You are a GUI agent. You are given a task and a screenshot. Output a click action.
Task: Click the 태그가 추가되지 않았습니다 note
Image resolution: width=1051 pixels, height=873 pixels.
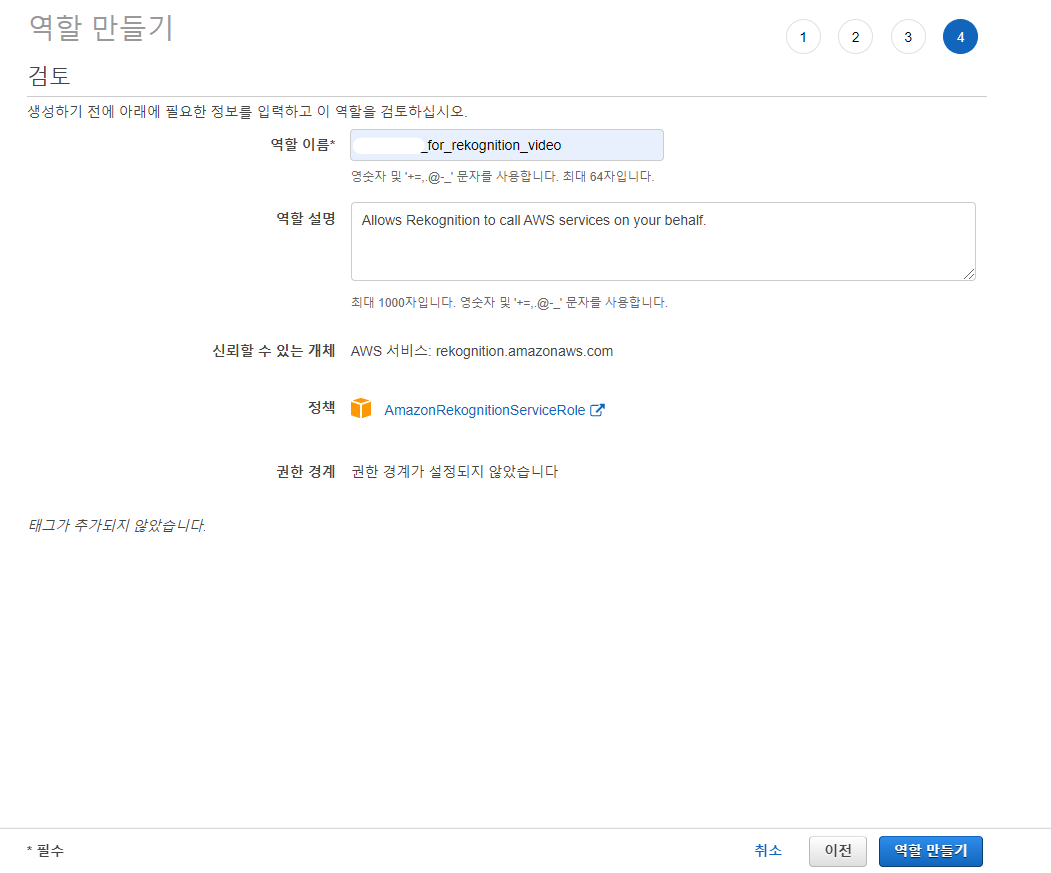[x=117, y=525]
